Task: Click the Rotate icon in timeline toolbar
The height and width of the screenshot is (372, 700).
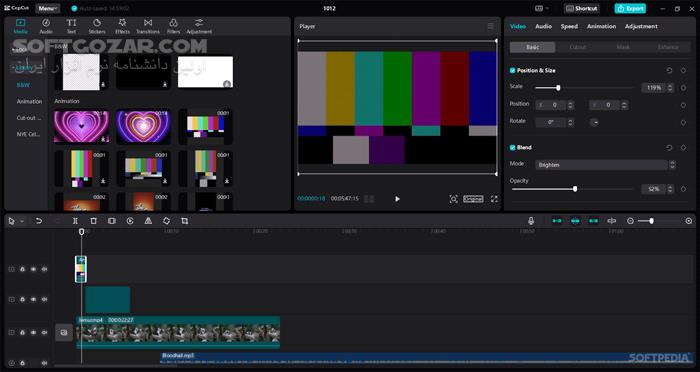Action: click(166, 221)
